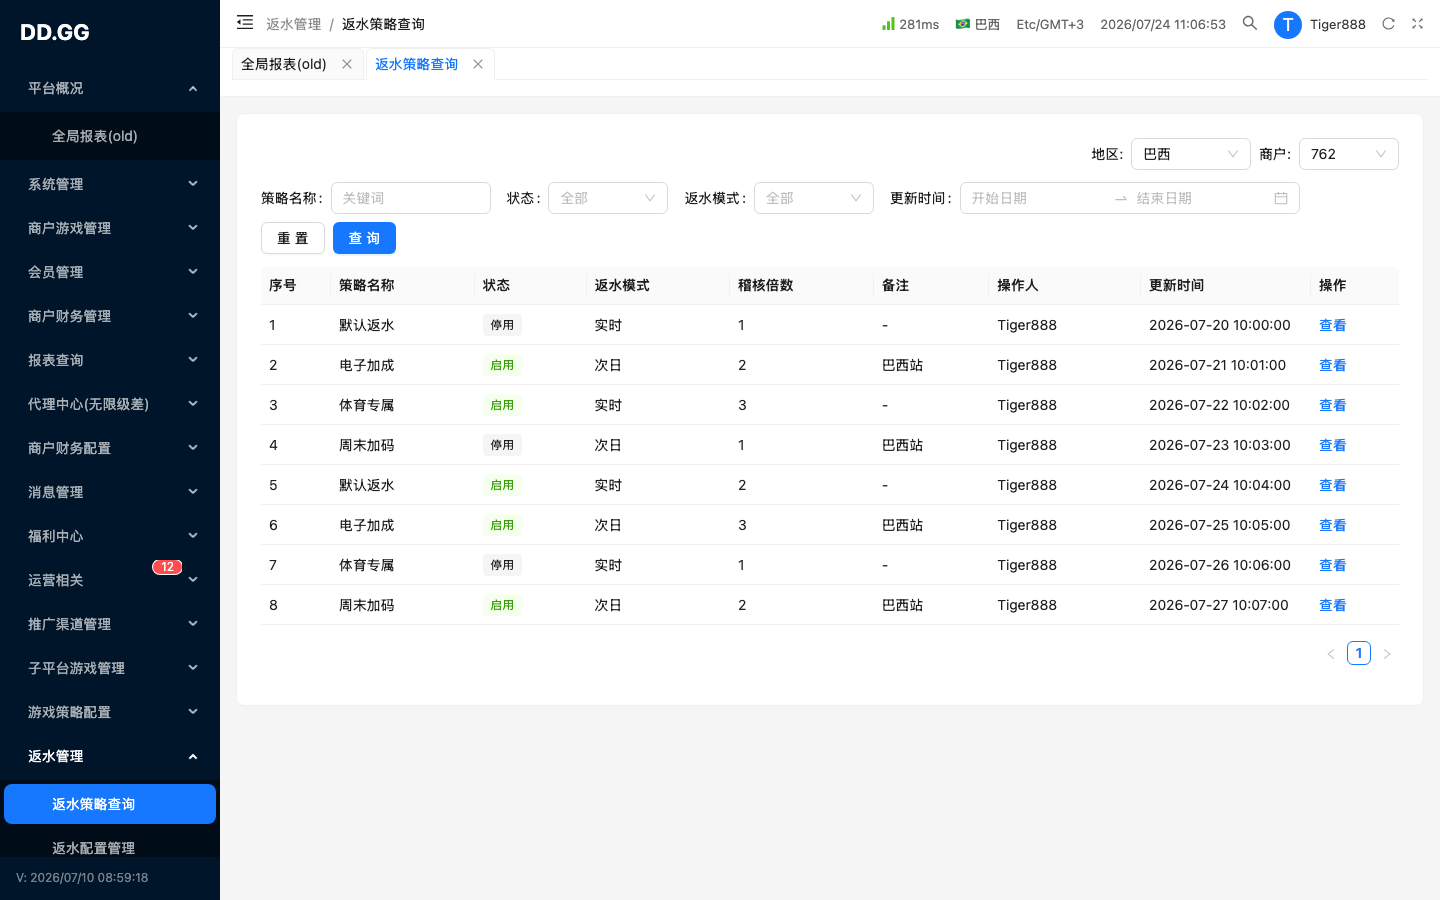Screen dimensions: 1440x900
Task: Click the 查询 button
Action: [364, 238]
